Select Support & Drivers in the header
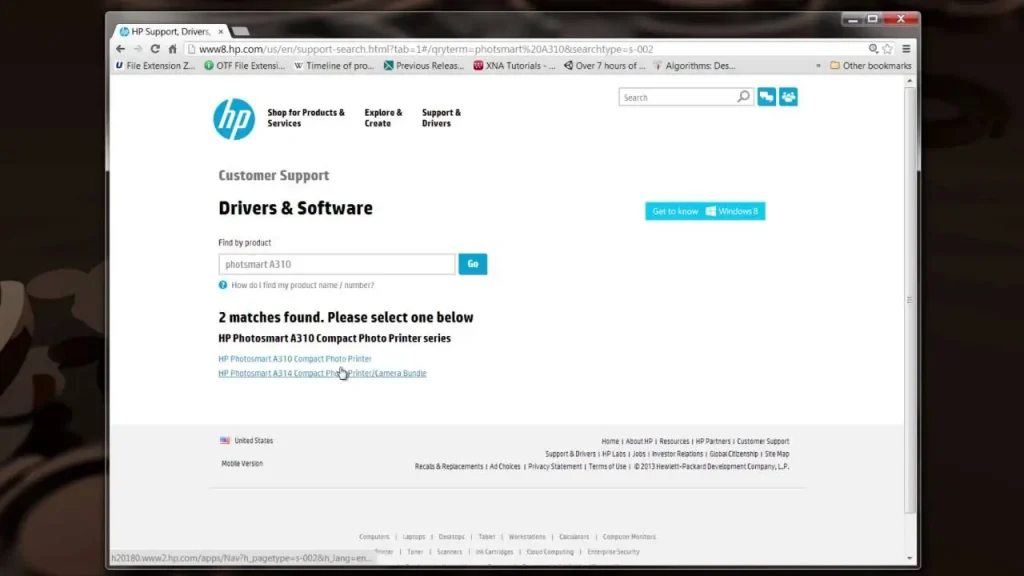 pyautogui.click(x=441, y=118)
